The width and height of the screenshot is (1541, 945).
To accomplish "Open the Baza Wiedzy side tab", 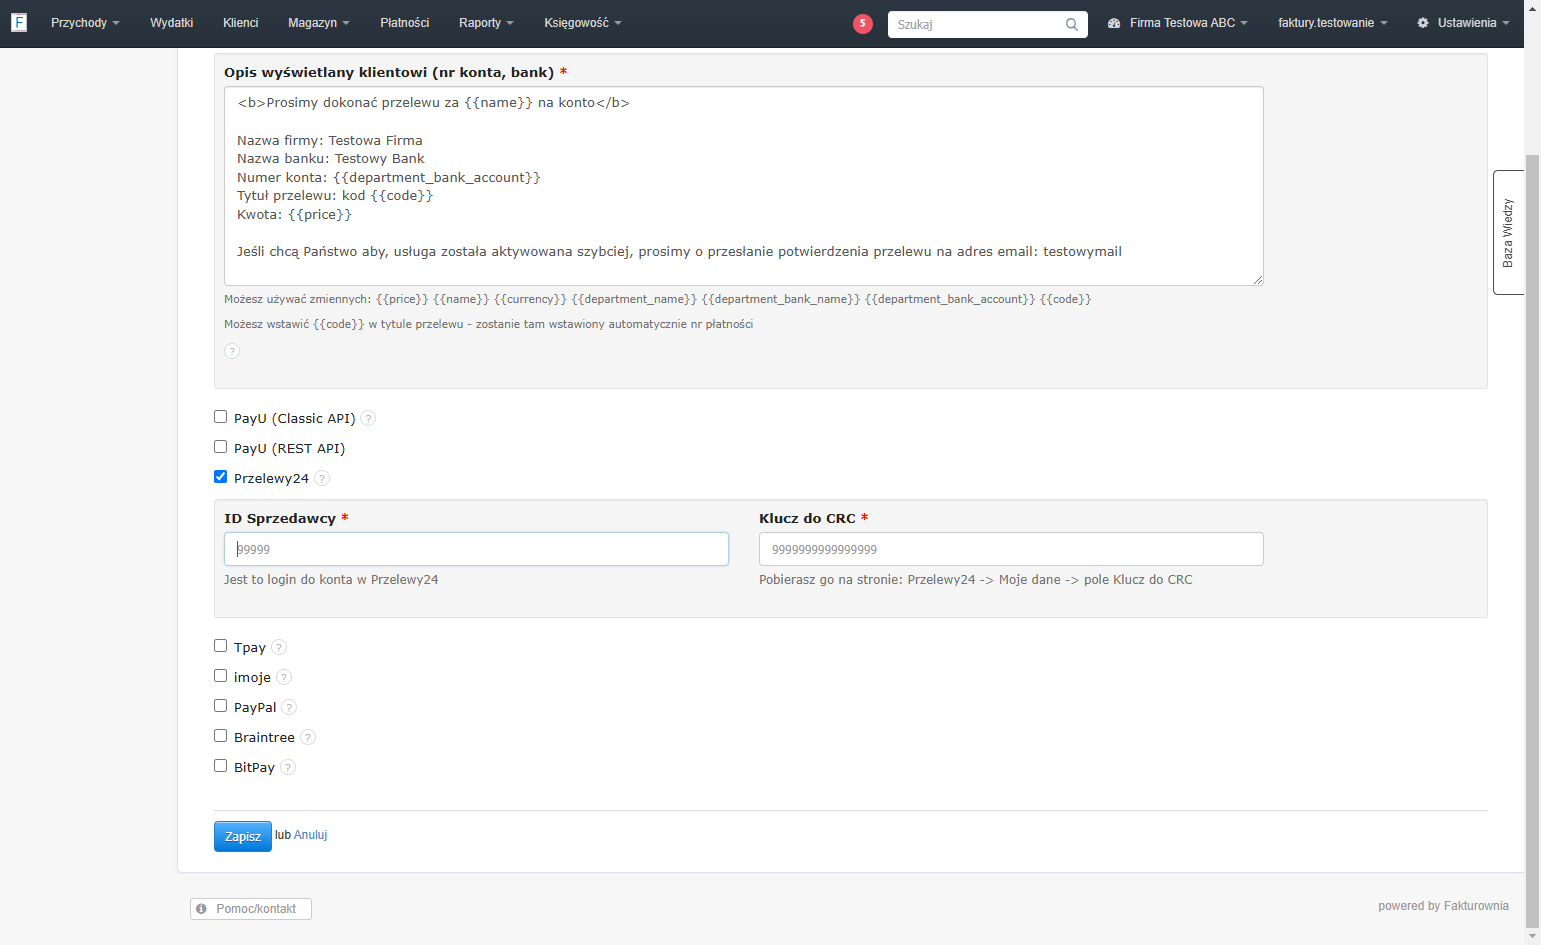I will 1508,232.
